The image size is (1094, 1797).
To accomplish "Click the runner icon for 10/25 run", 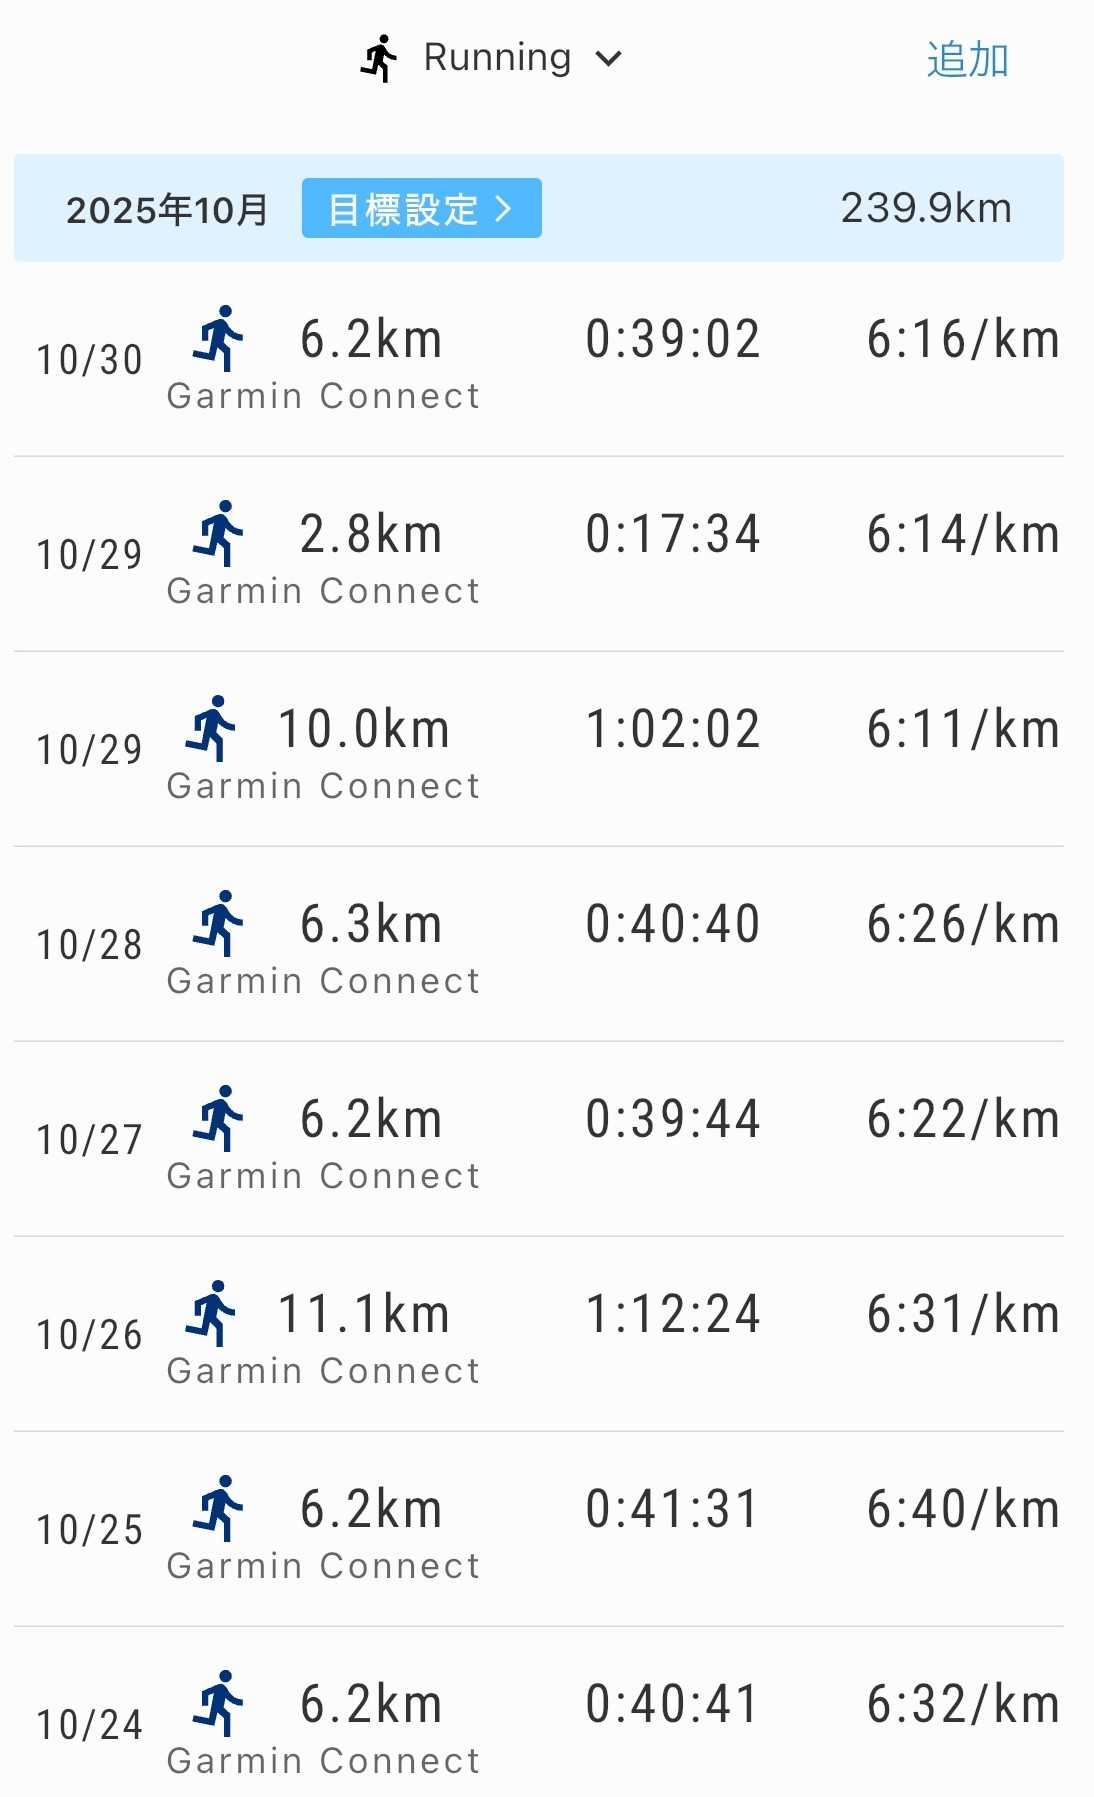I will pos(218,1508).
